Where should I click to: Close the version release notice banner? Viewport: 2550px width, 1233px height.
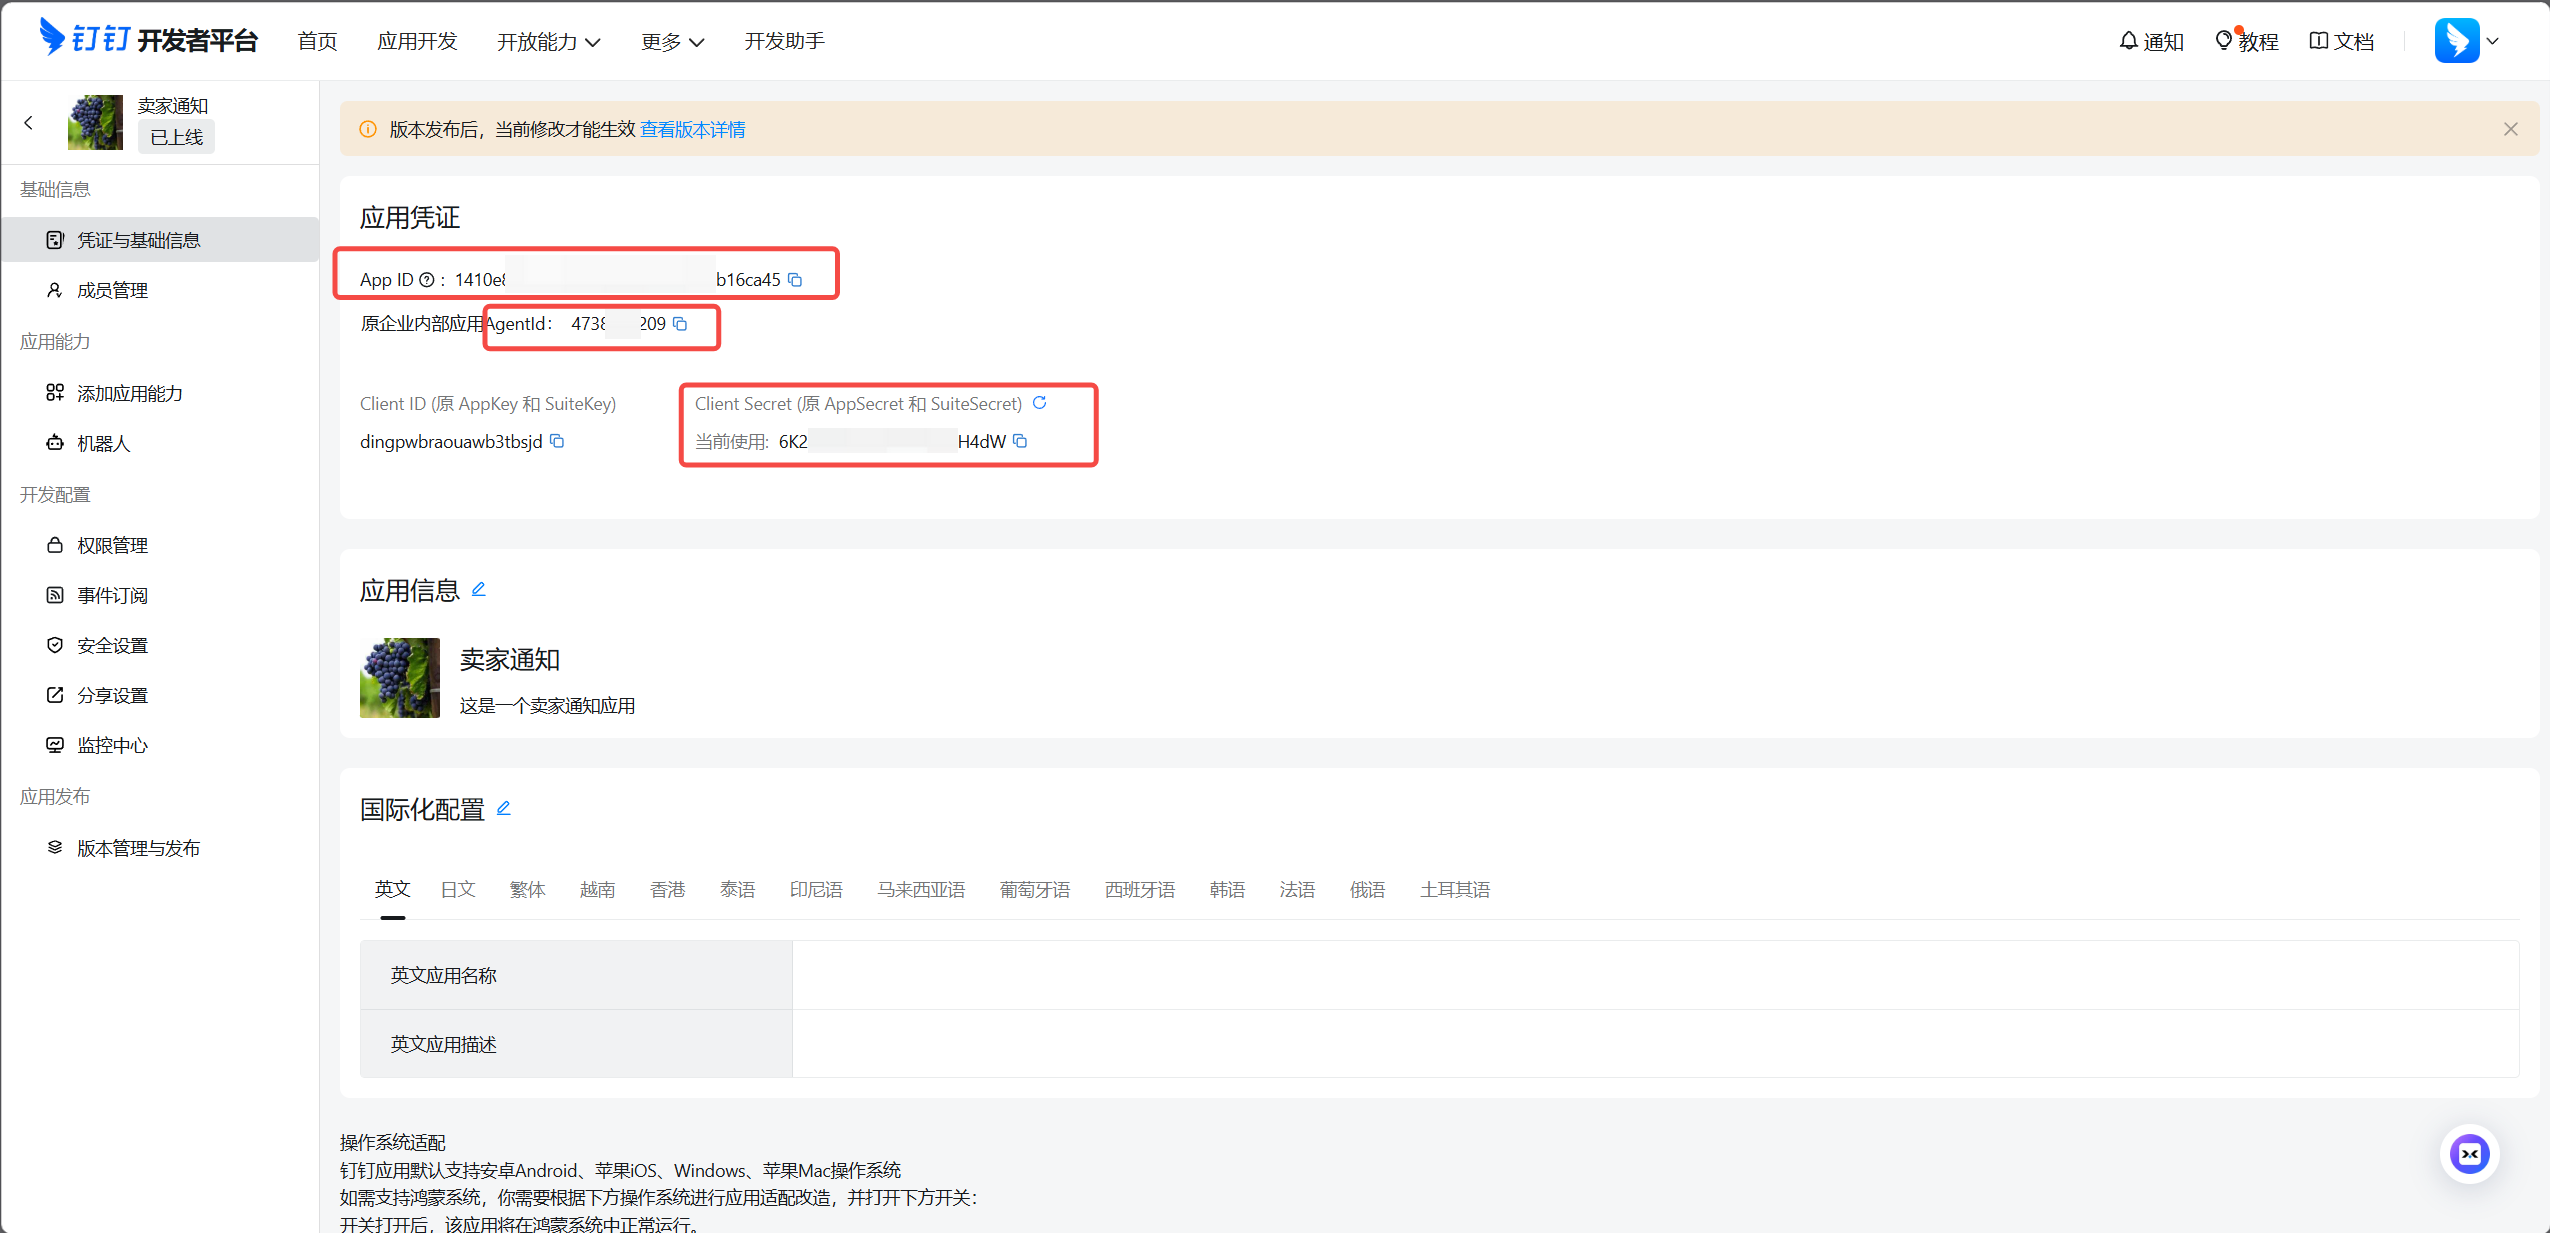2510,129
